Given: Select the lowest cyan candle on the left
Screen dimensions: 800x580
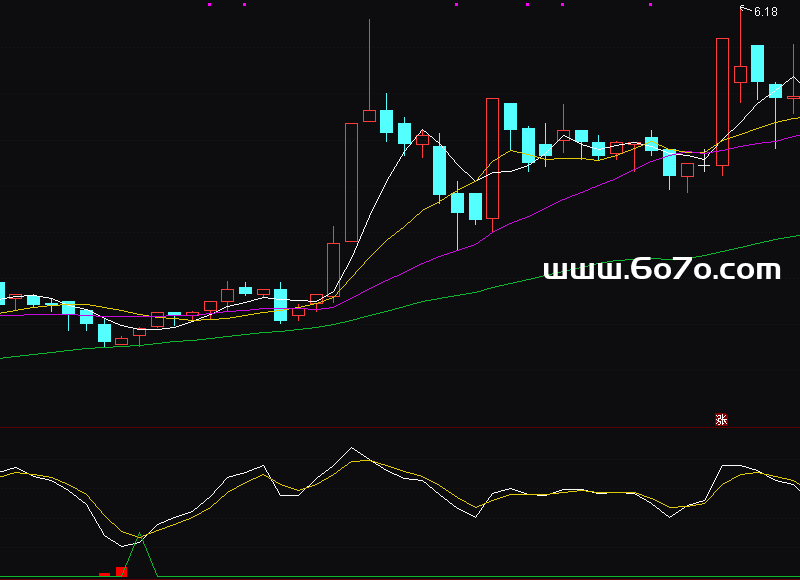Looking at the screenshot, I should click(x=104, y=333).
